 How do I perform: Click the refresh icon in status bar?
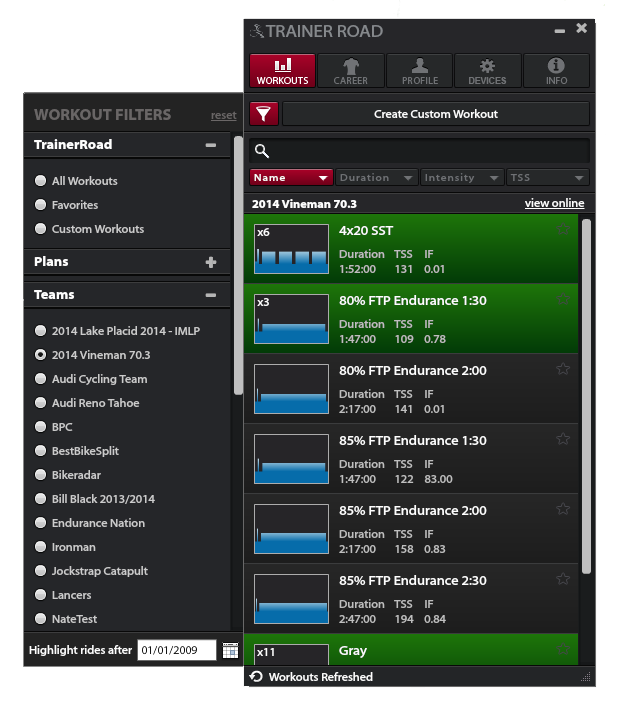tap(256, 677)
